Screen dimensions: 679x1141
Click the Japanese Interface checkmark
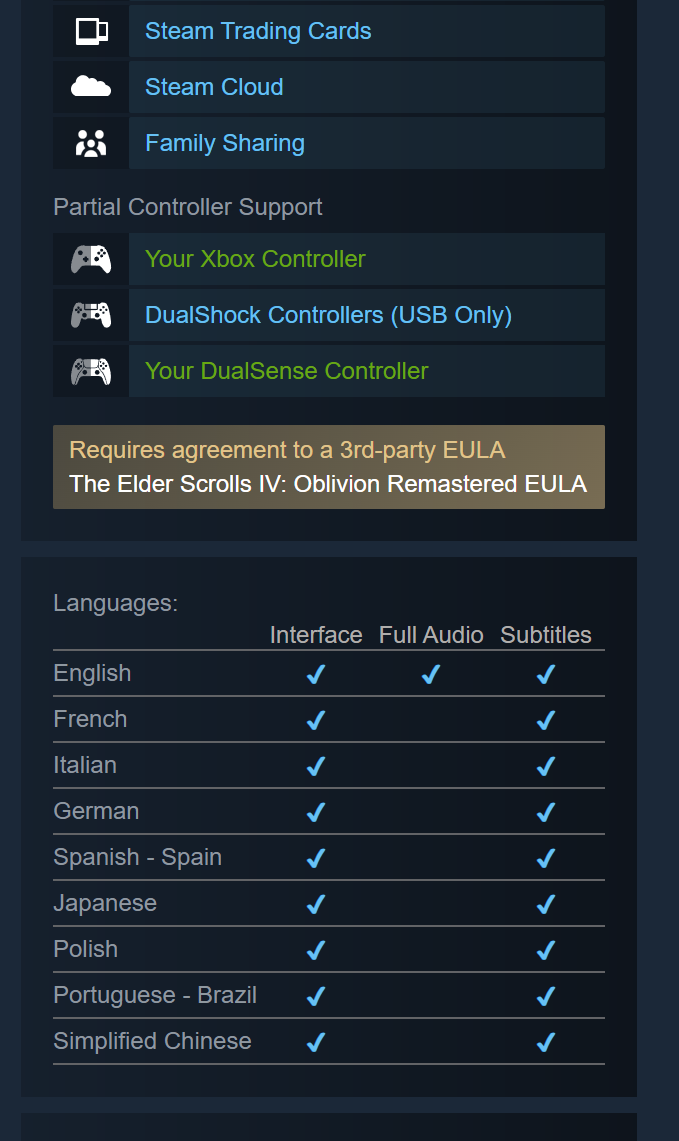pos(316,904)
